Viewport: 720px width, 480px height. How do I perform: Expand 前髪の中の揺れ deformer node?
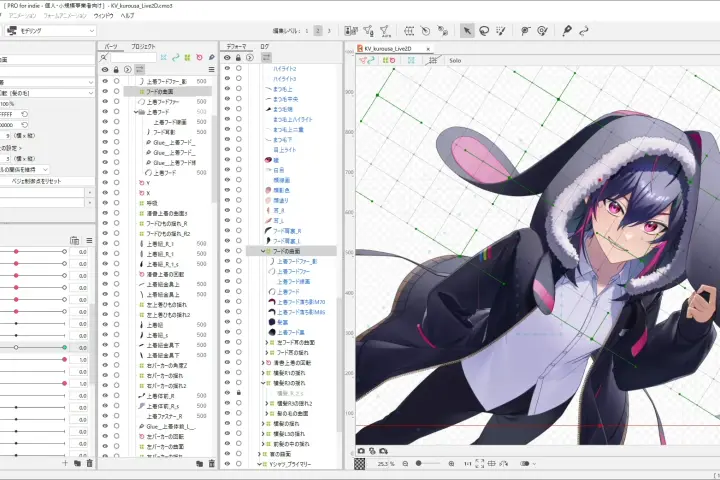coord(263,444)
